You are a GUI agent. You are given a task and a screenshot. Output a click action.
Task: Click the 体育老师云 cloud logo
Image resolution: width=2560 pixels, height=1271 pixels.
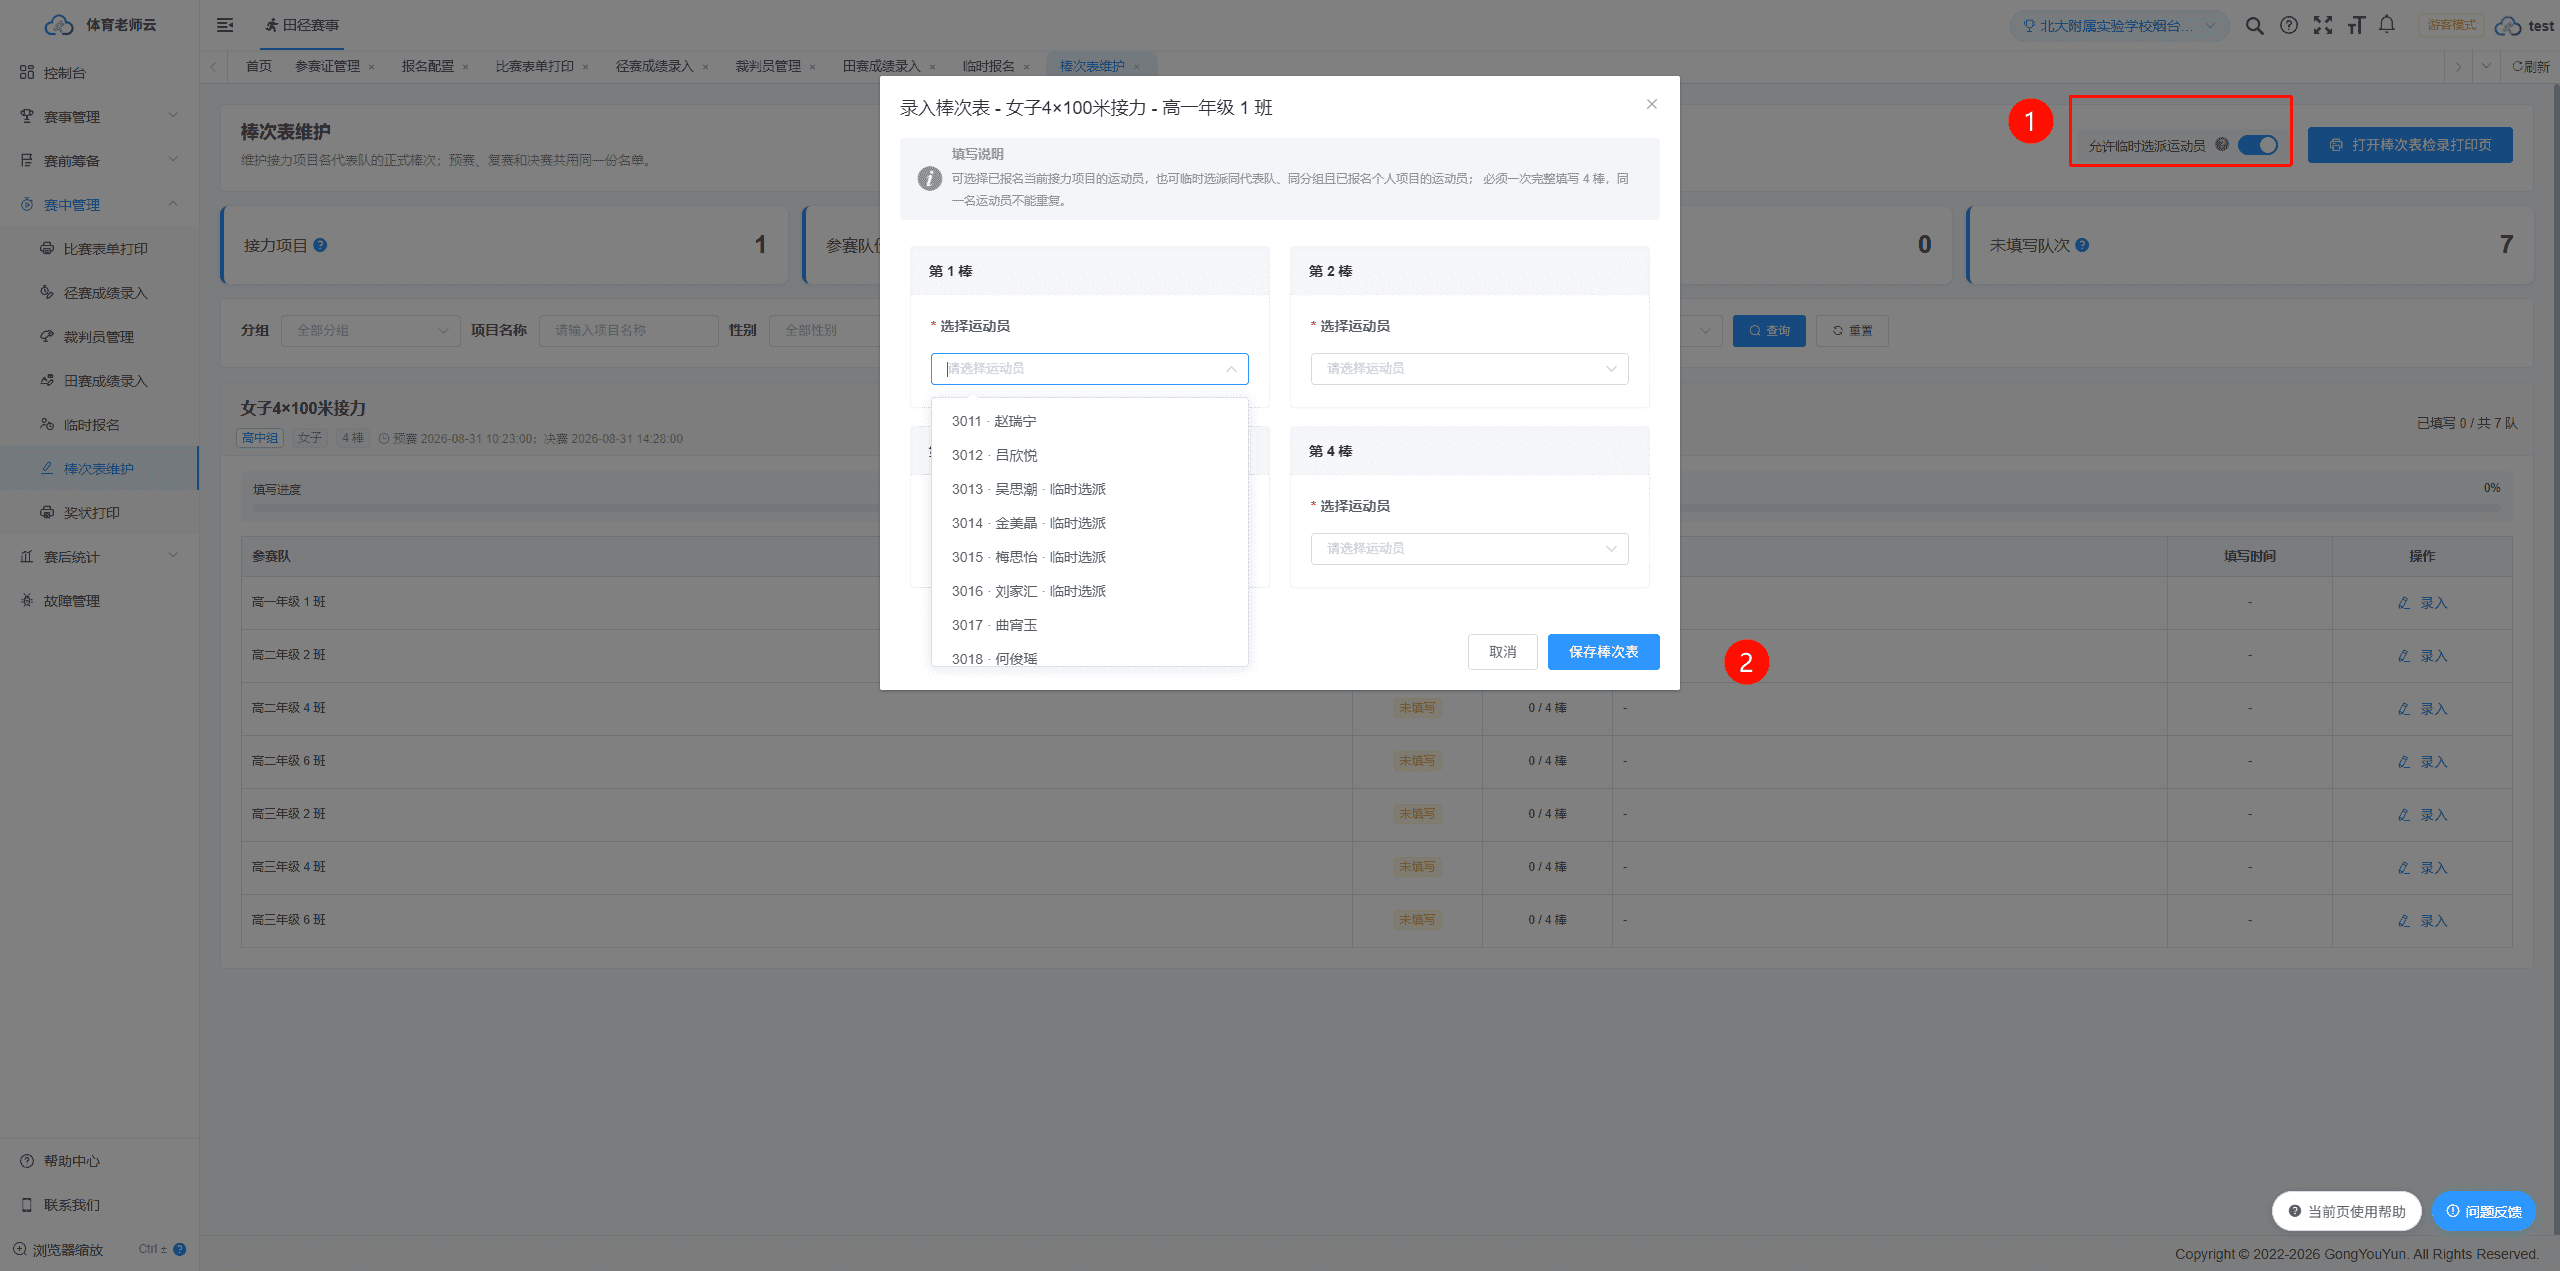pos(59,25)
